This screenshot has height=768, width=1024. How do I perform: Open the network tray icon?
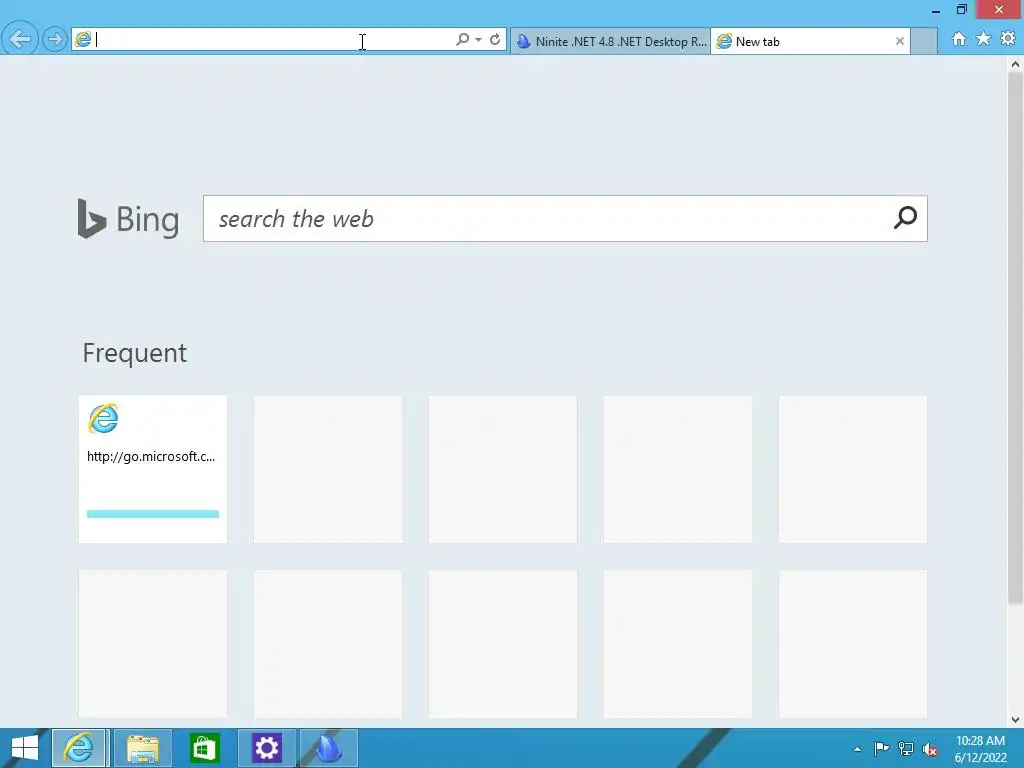point(906,748)
